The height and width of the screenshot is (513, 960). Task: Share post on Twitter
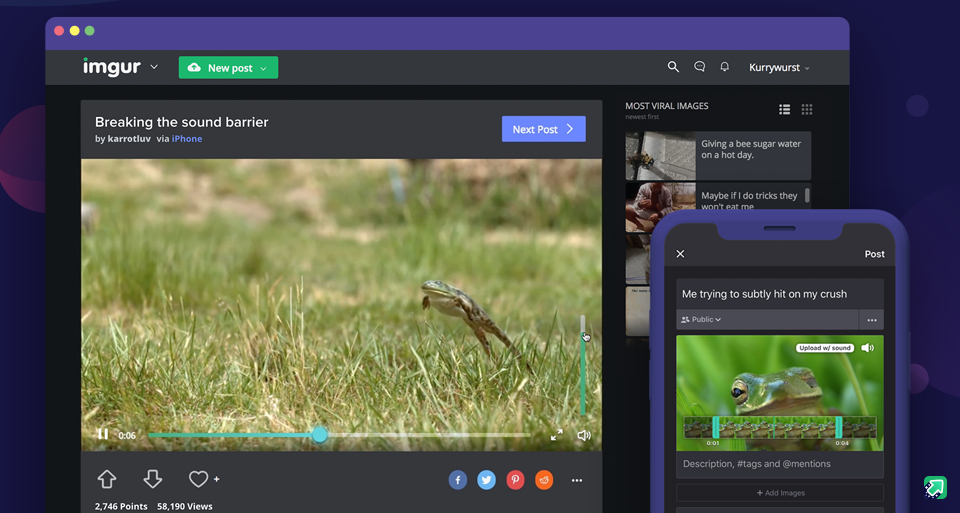[x=487, y=480]
